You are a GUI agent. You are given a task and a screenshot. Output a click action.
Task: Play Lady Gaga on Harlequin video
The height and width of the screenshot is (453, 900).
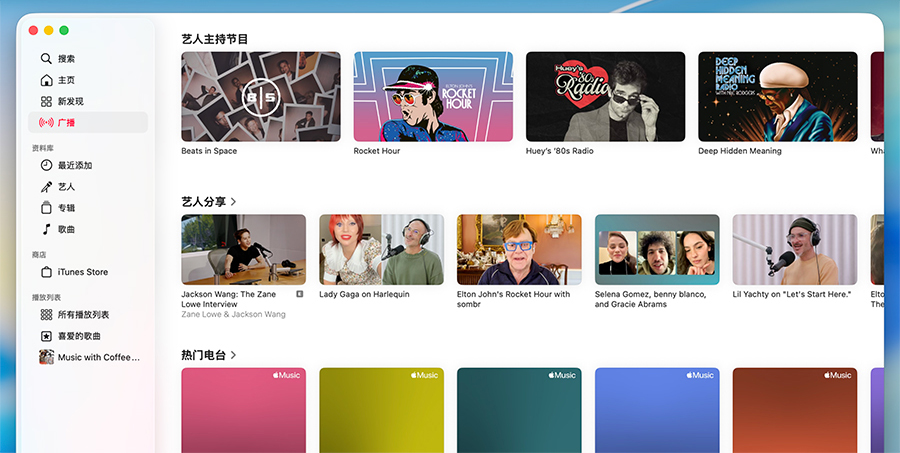click(381, 249)
